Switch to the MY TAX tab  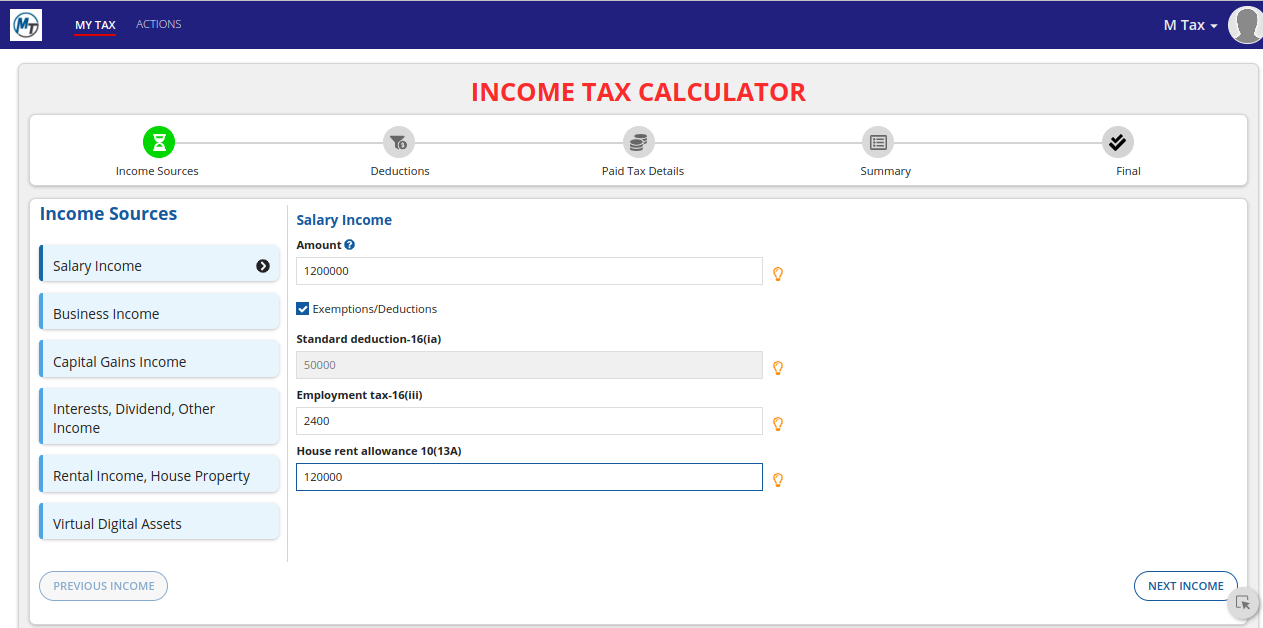95,25
